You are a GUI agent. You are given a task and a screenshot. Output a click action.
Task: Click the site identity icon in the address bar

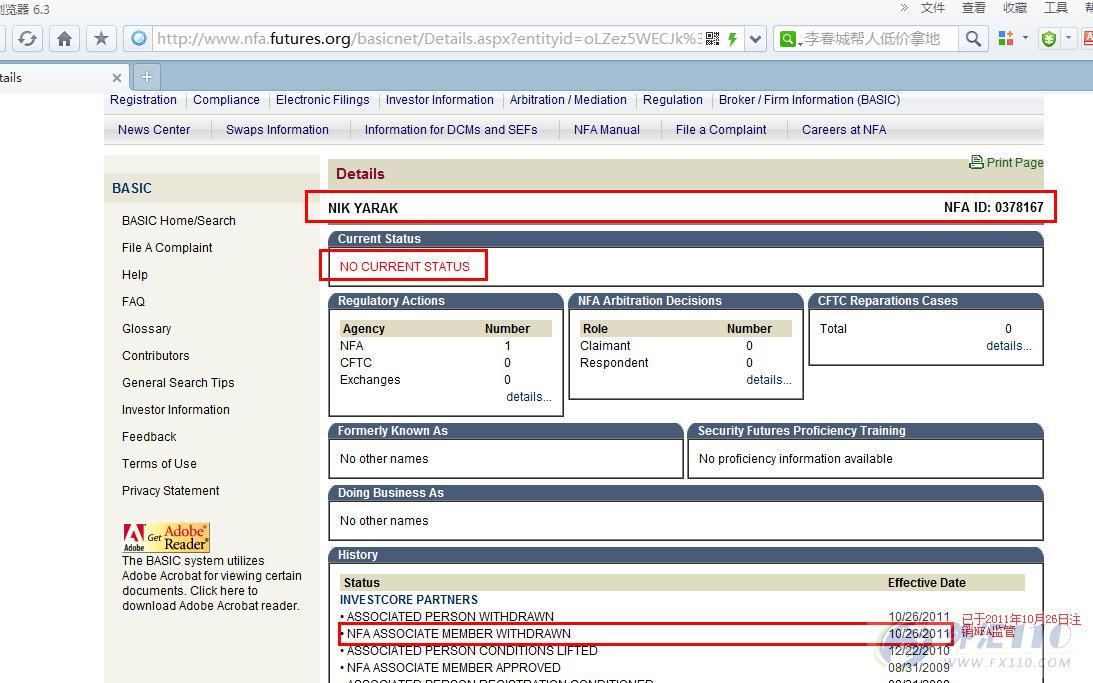click(139, 38)
